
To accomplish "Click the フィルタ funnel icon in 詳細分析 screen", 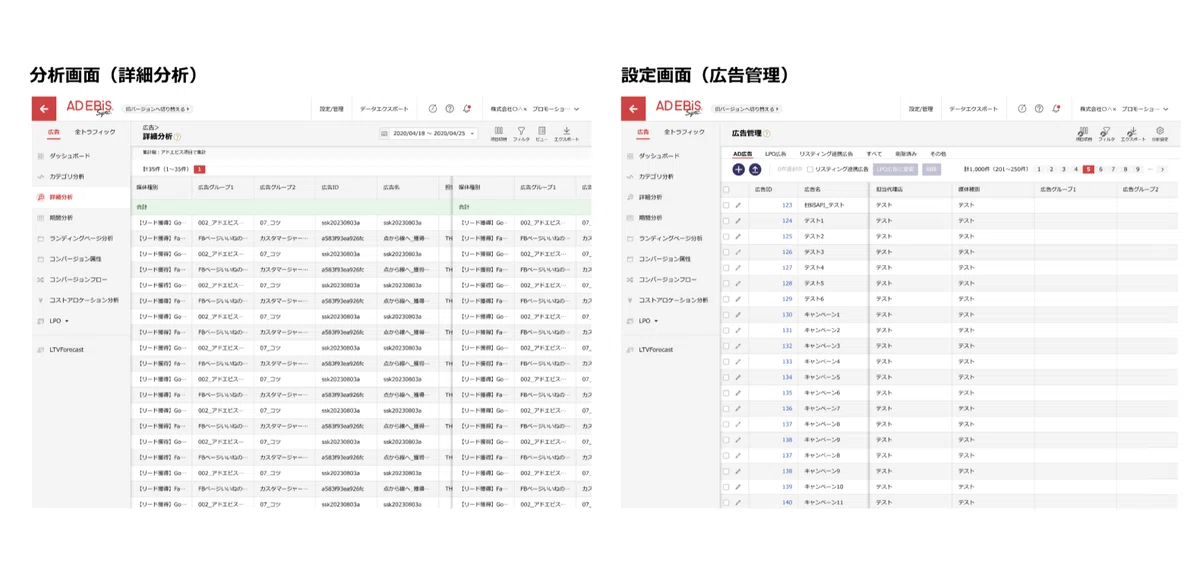I will (x=521, y=134).
